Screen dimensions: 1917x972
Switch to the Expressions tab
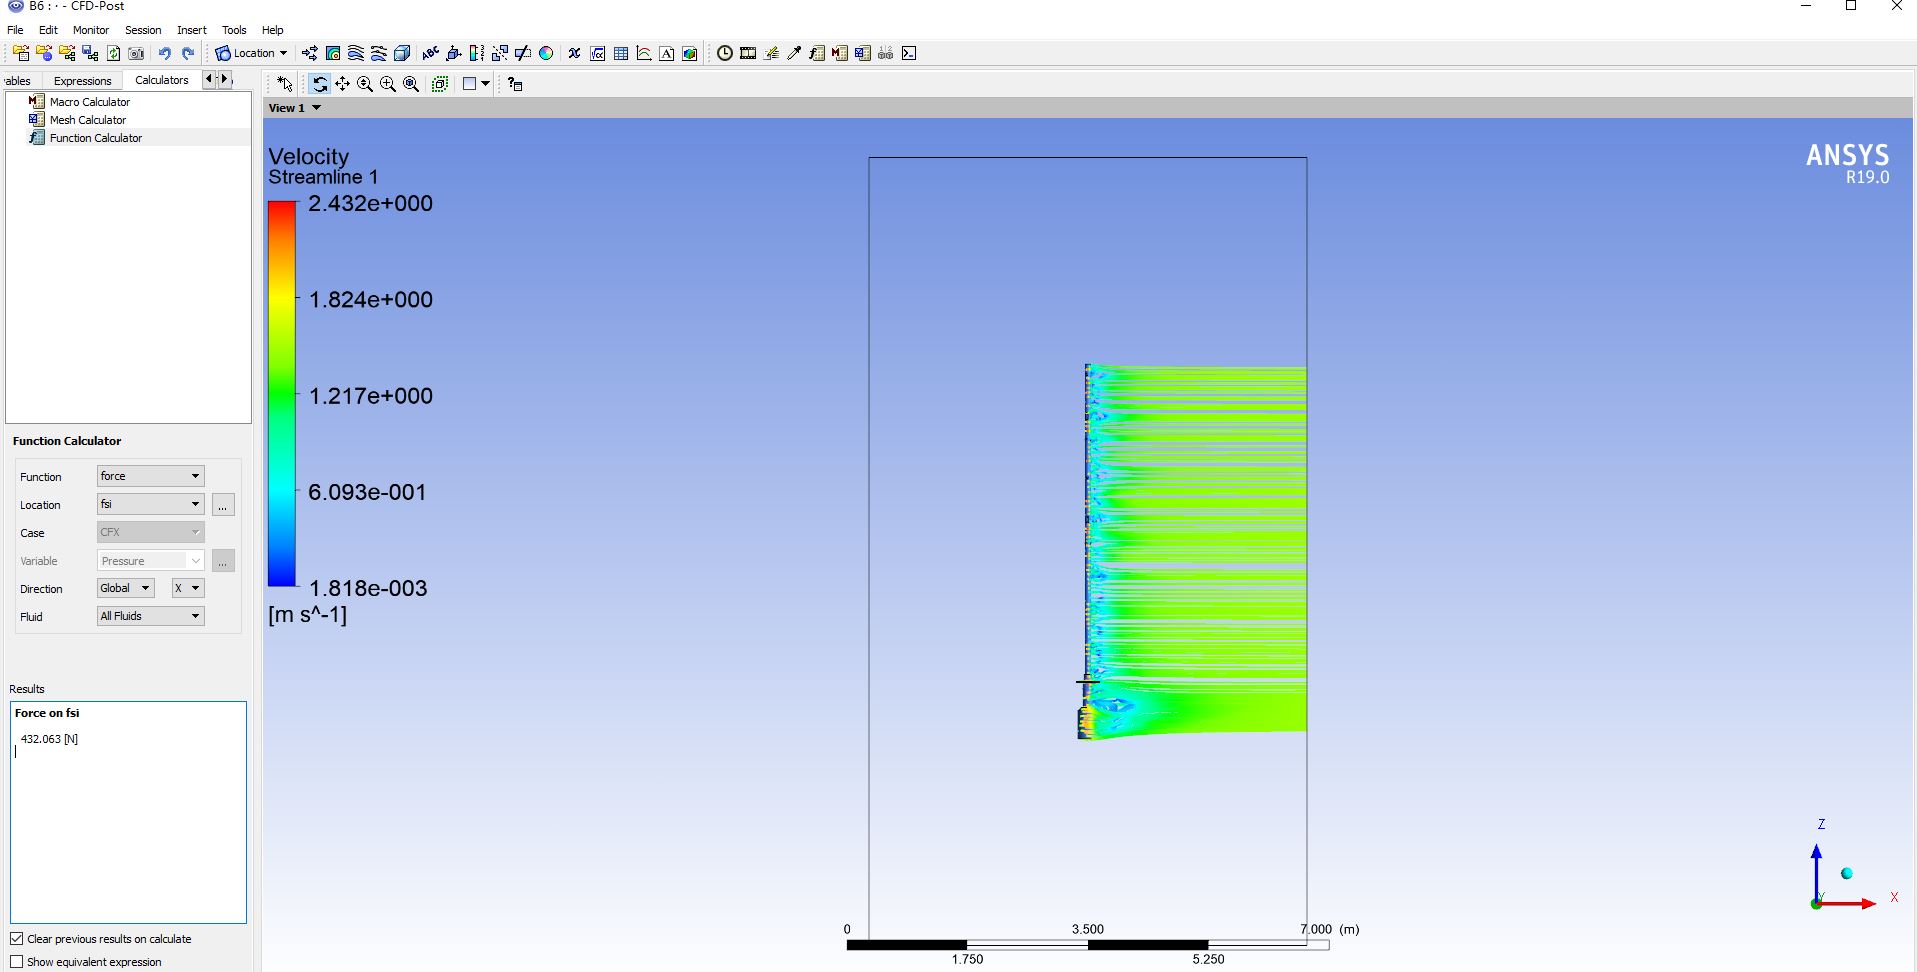point(83,81)
